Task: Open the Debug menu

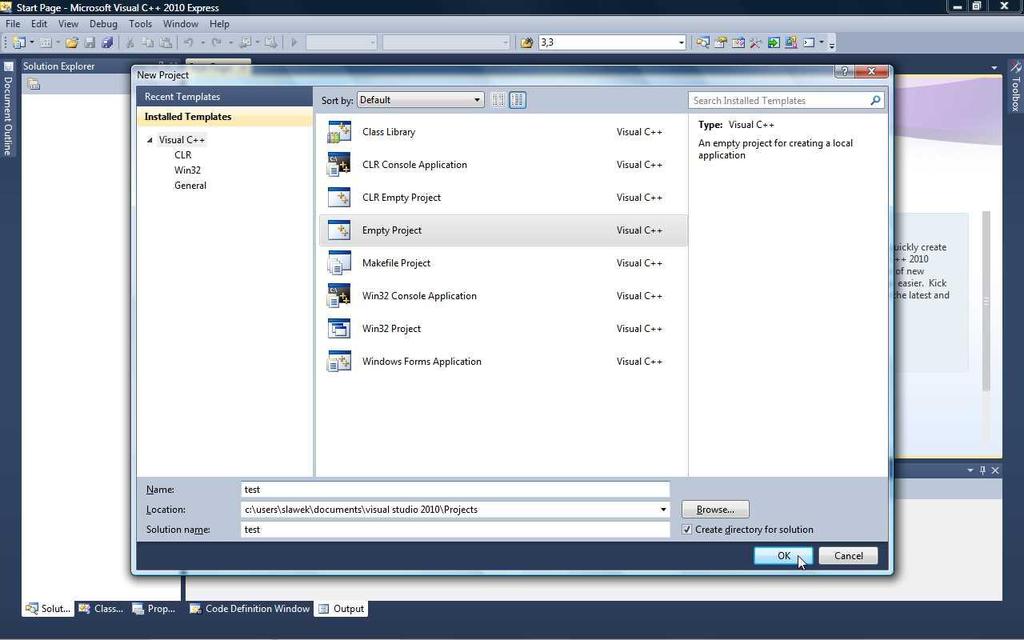Action: 103,24
